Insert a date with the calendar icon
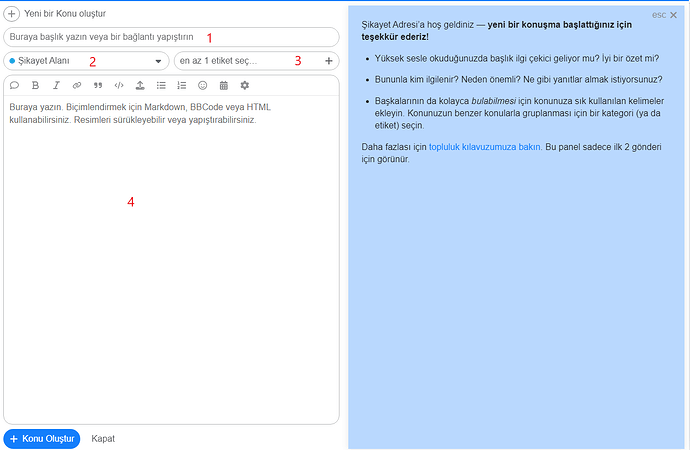 [x=224, y=86]
